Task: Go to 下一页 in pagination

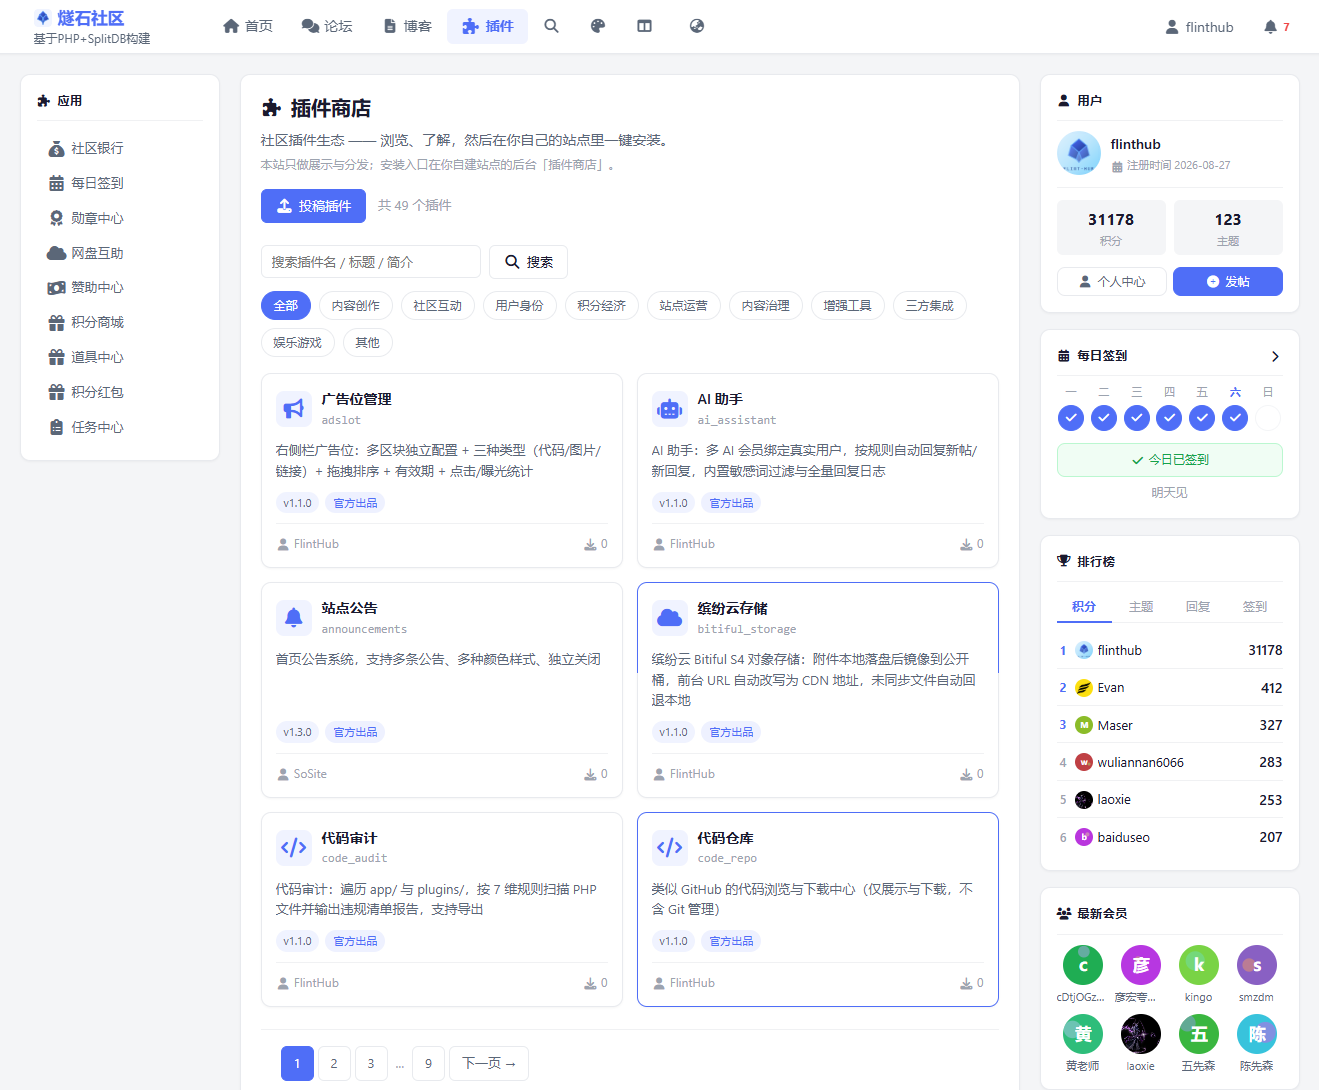Action: [x=489, y=1063]
